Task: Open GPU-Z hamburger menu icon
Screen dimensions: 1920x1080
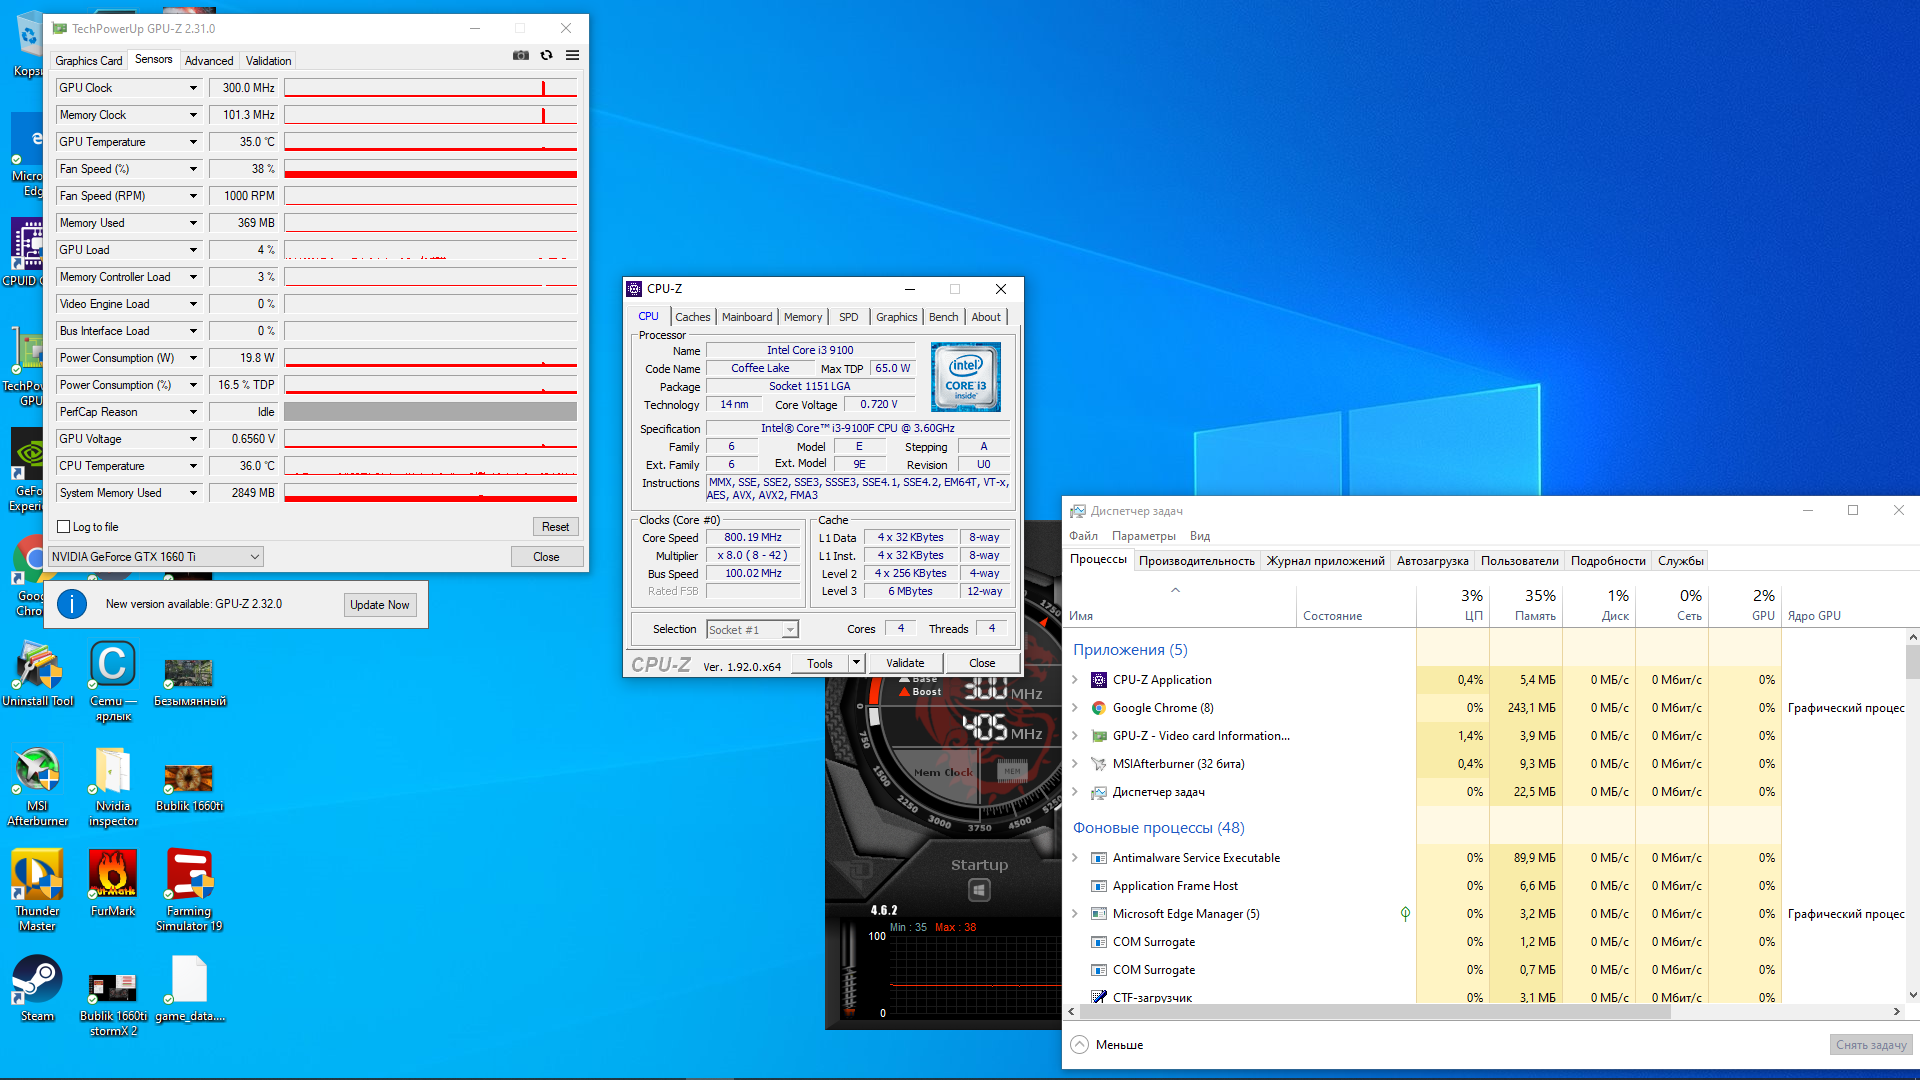Action: coord(572,55)
